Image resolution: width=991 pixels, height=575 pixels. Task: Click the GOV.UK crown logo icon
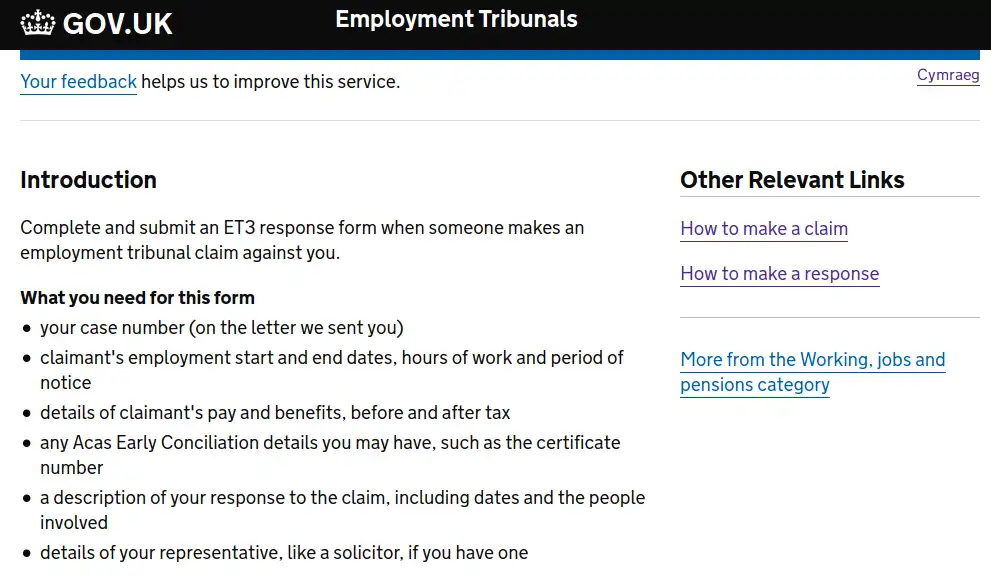(38, 23)
